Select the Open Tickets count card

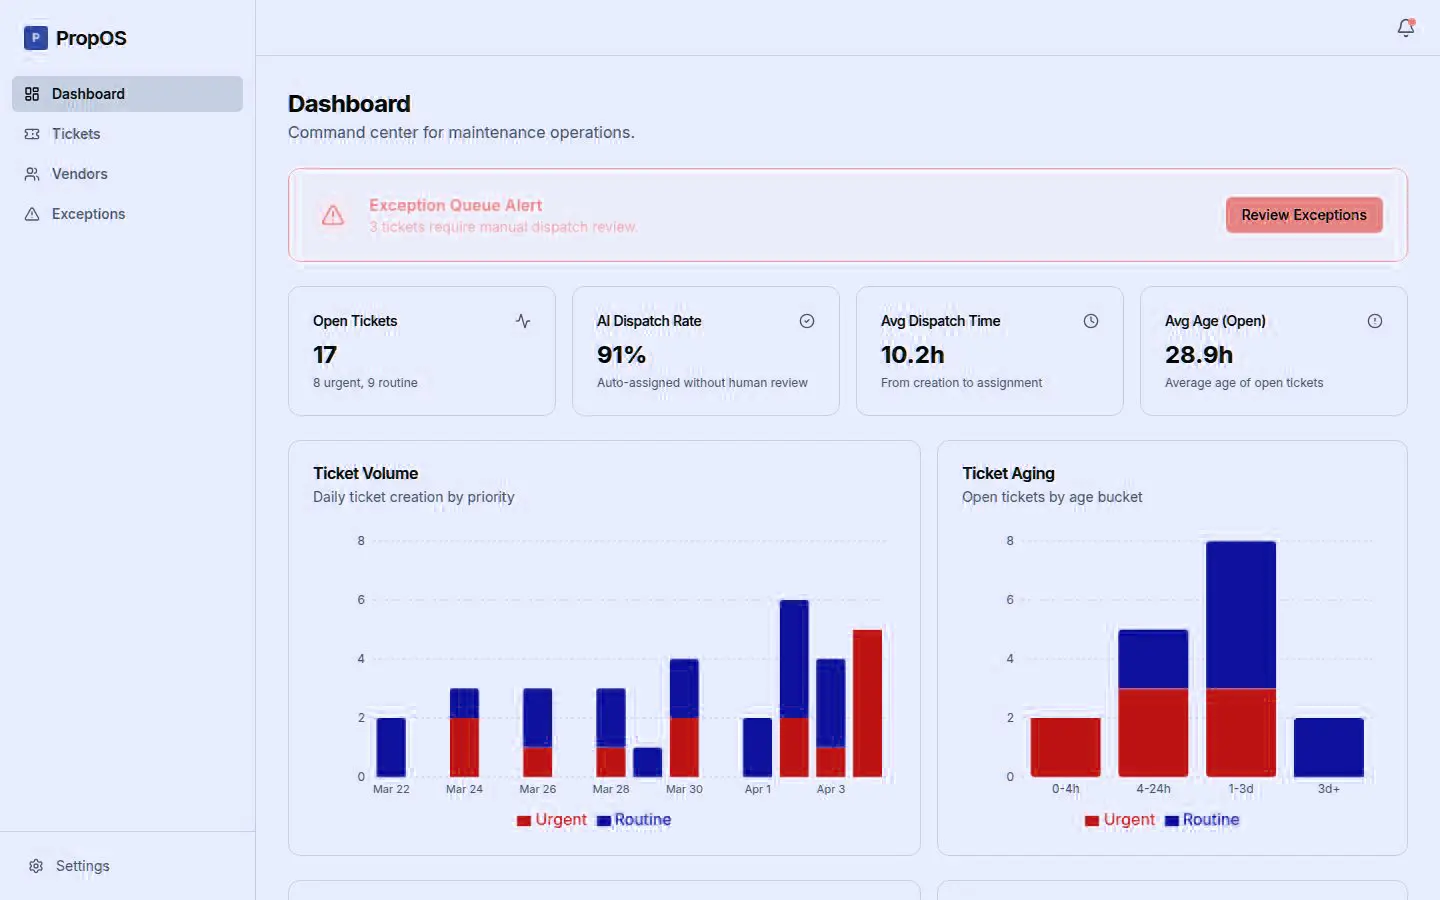421,351
